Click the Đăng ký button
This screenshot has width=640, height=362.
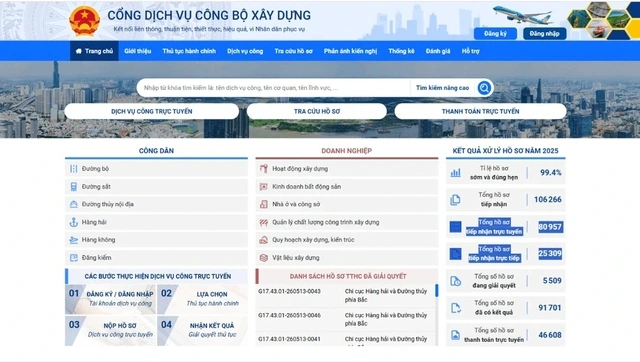(x=495, y=33)
